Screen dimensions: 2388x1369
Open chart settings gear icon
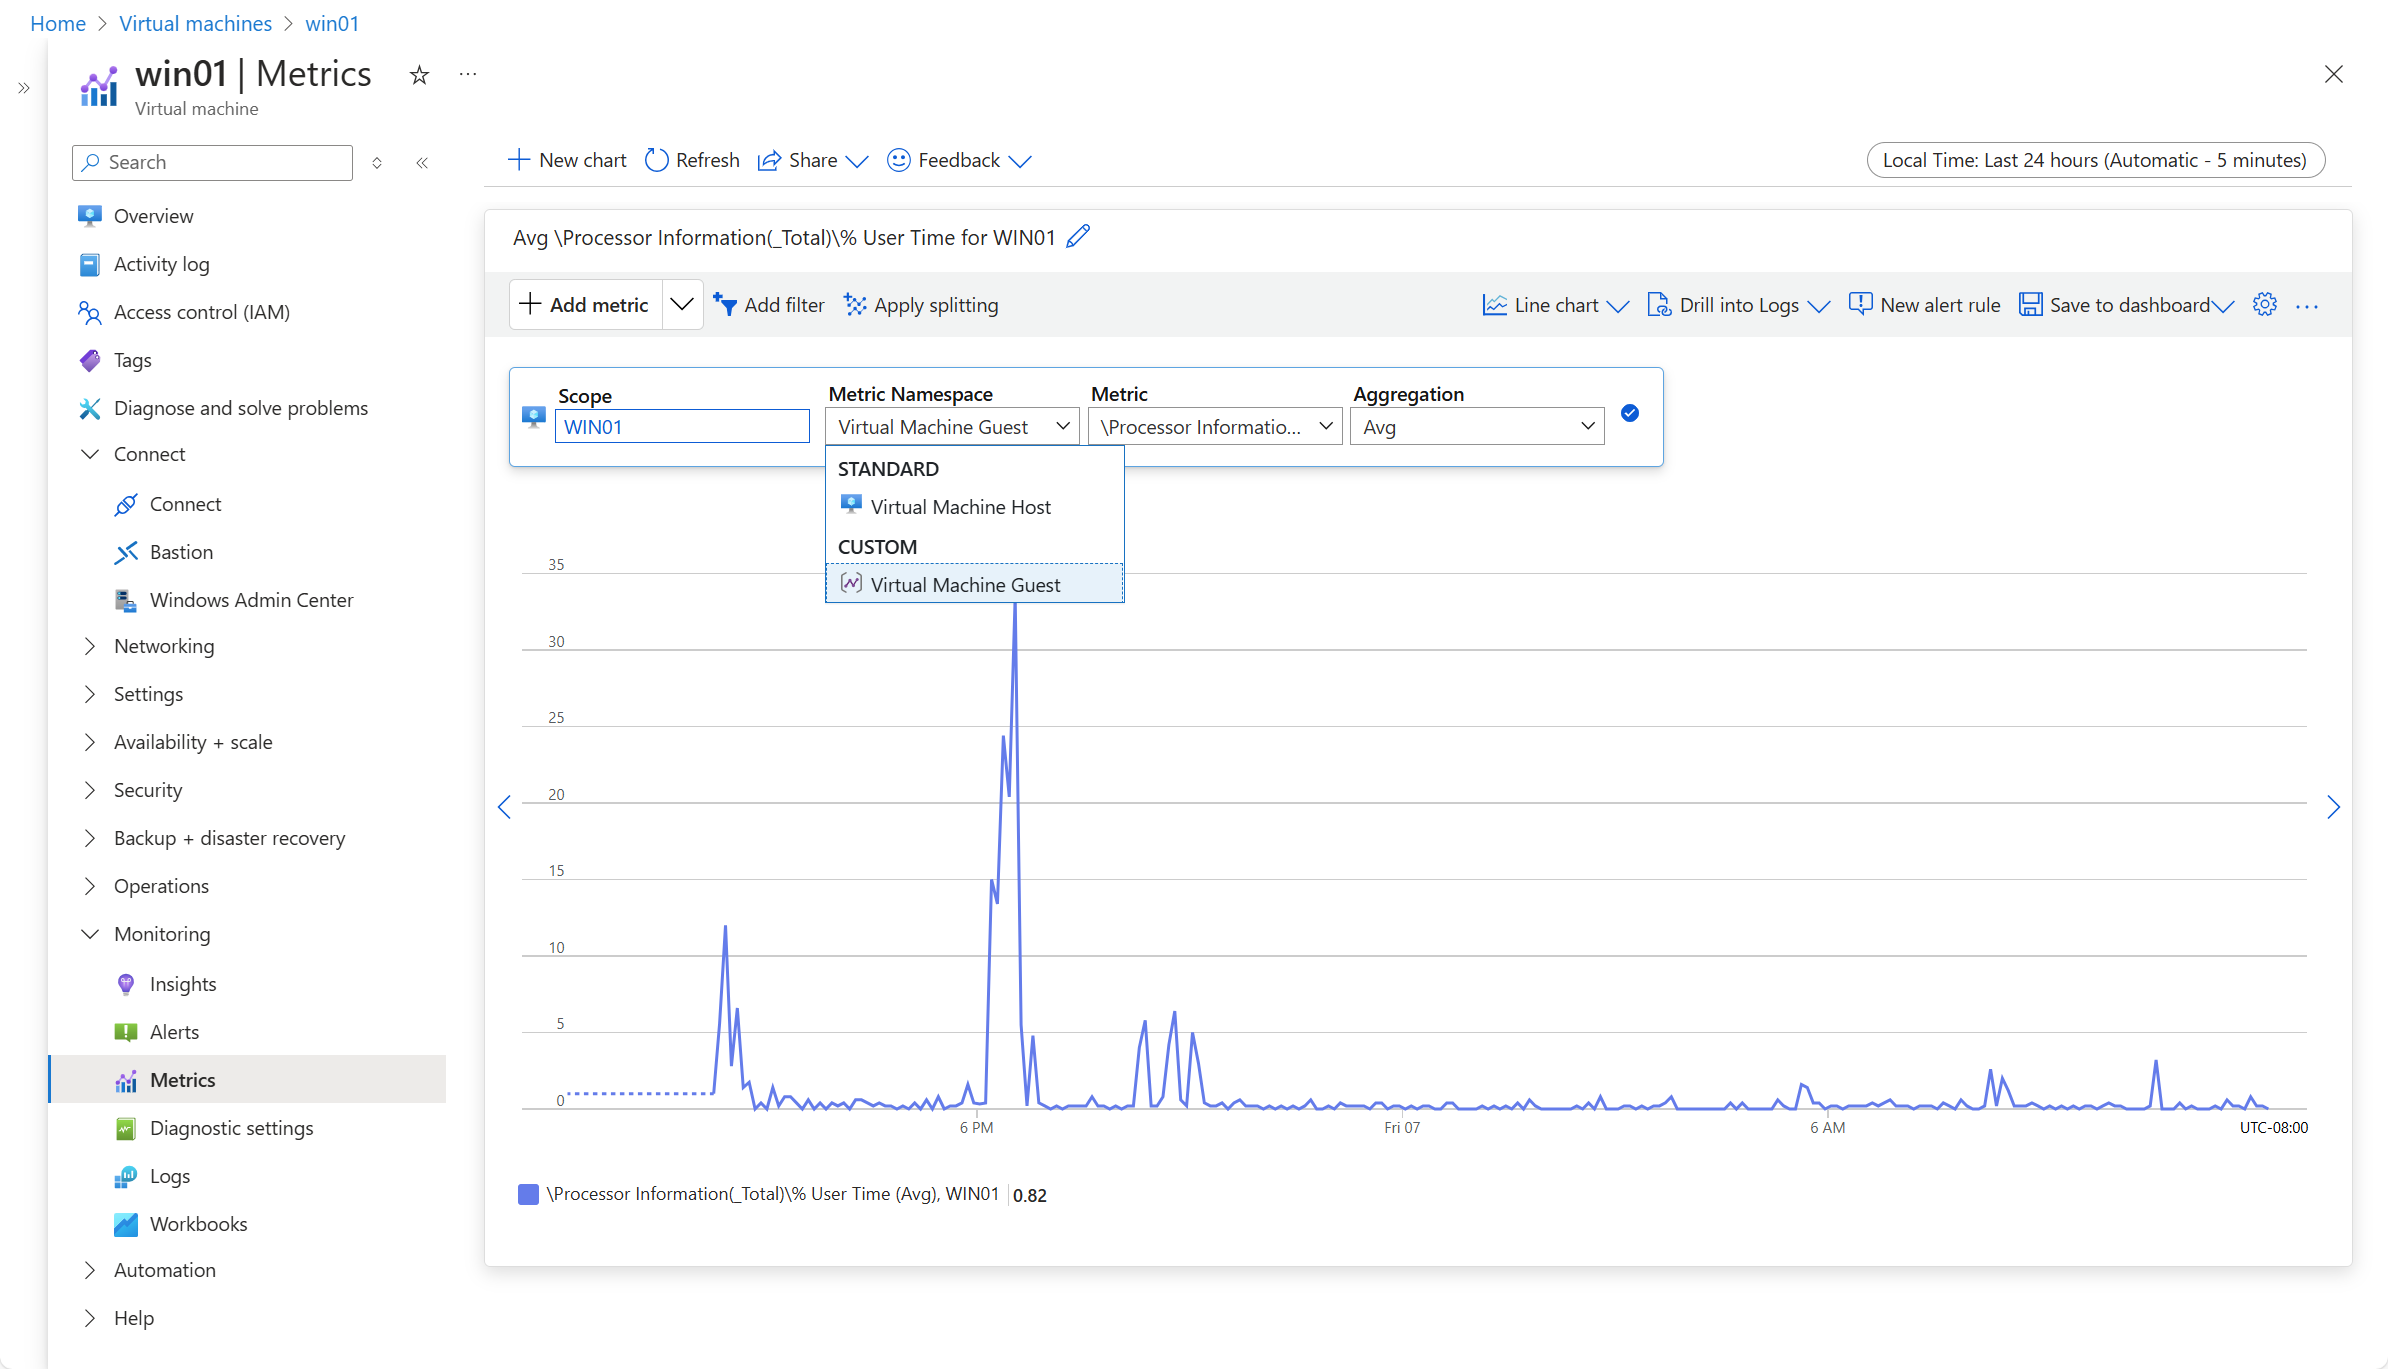click(2264, 305)
